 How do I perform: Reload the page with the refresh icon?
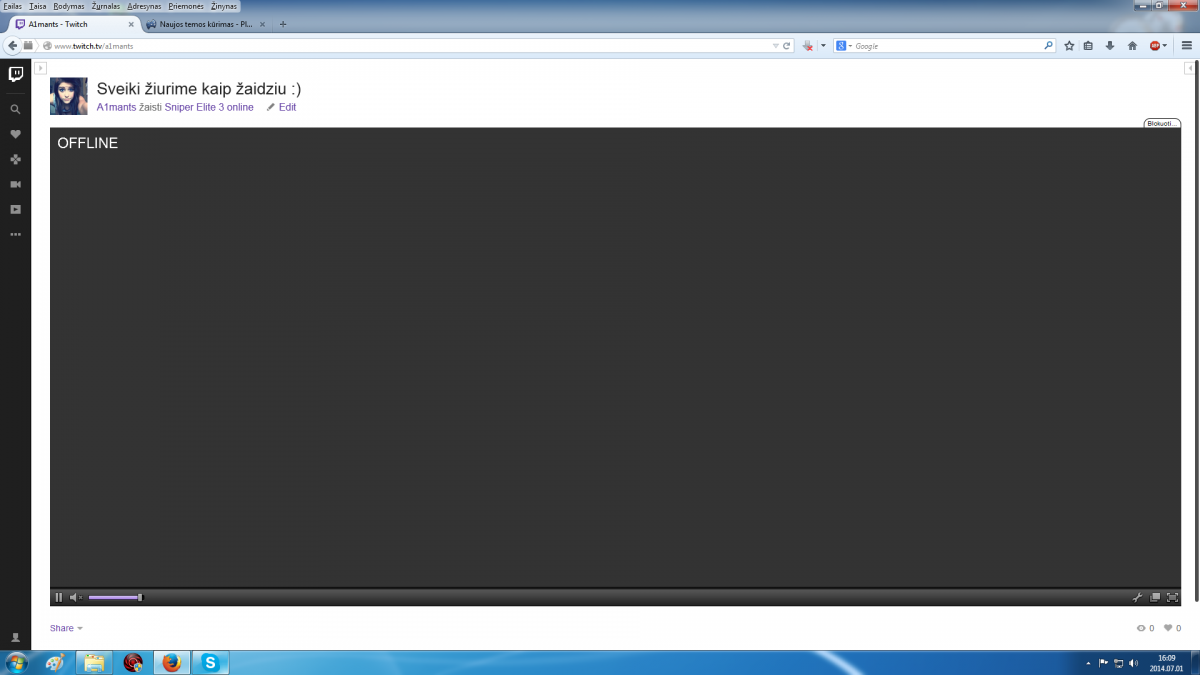tap(787, 46)
